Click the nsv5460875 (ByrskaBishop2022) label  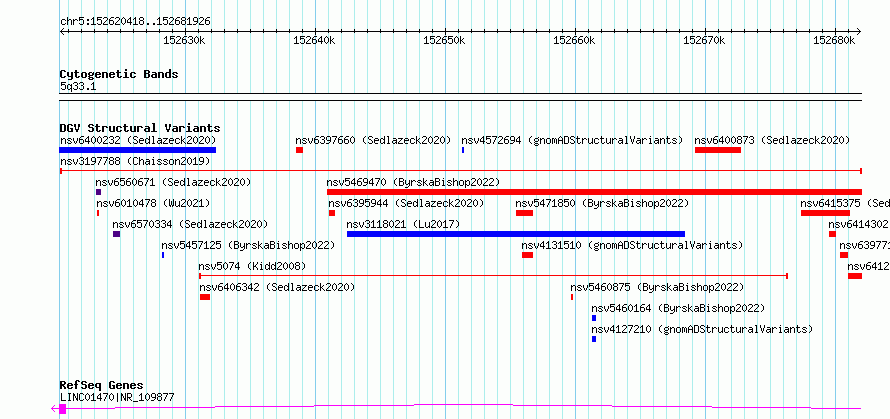[657, 287]
